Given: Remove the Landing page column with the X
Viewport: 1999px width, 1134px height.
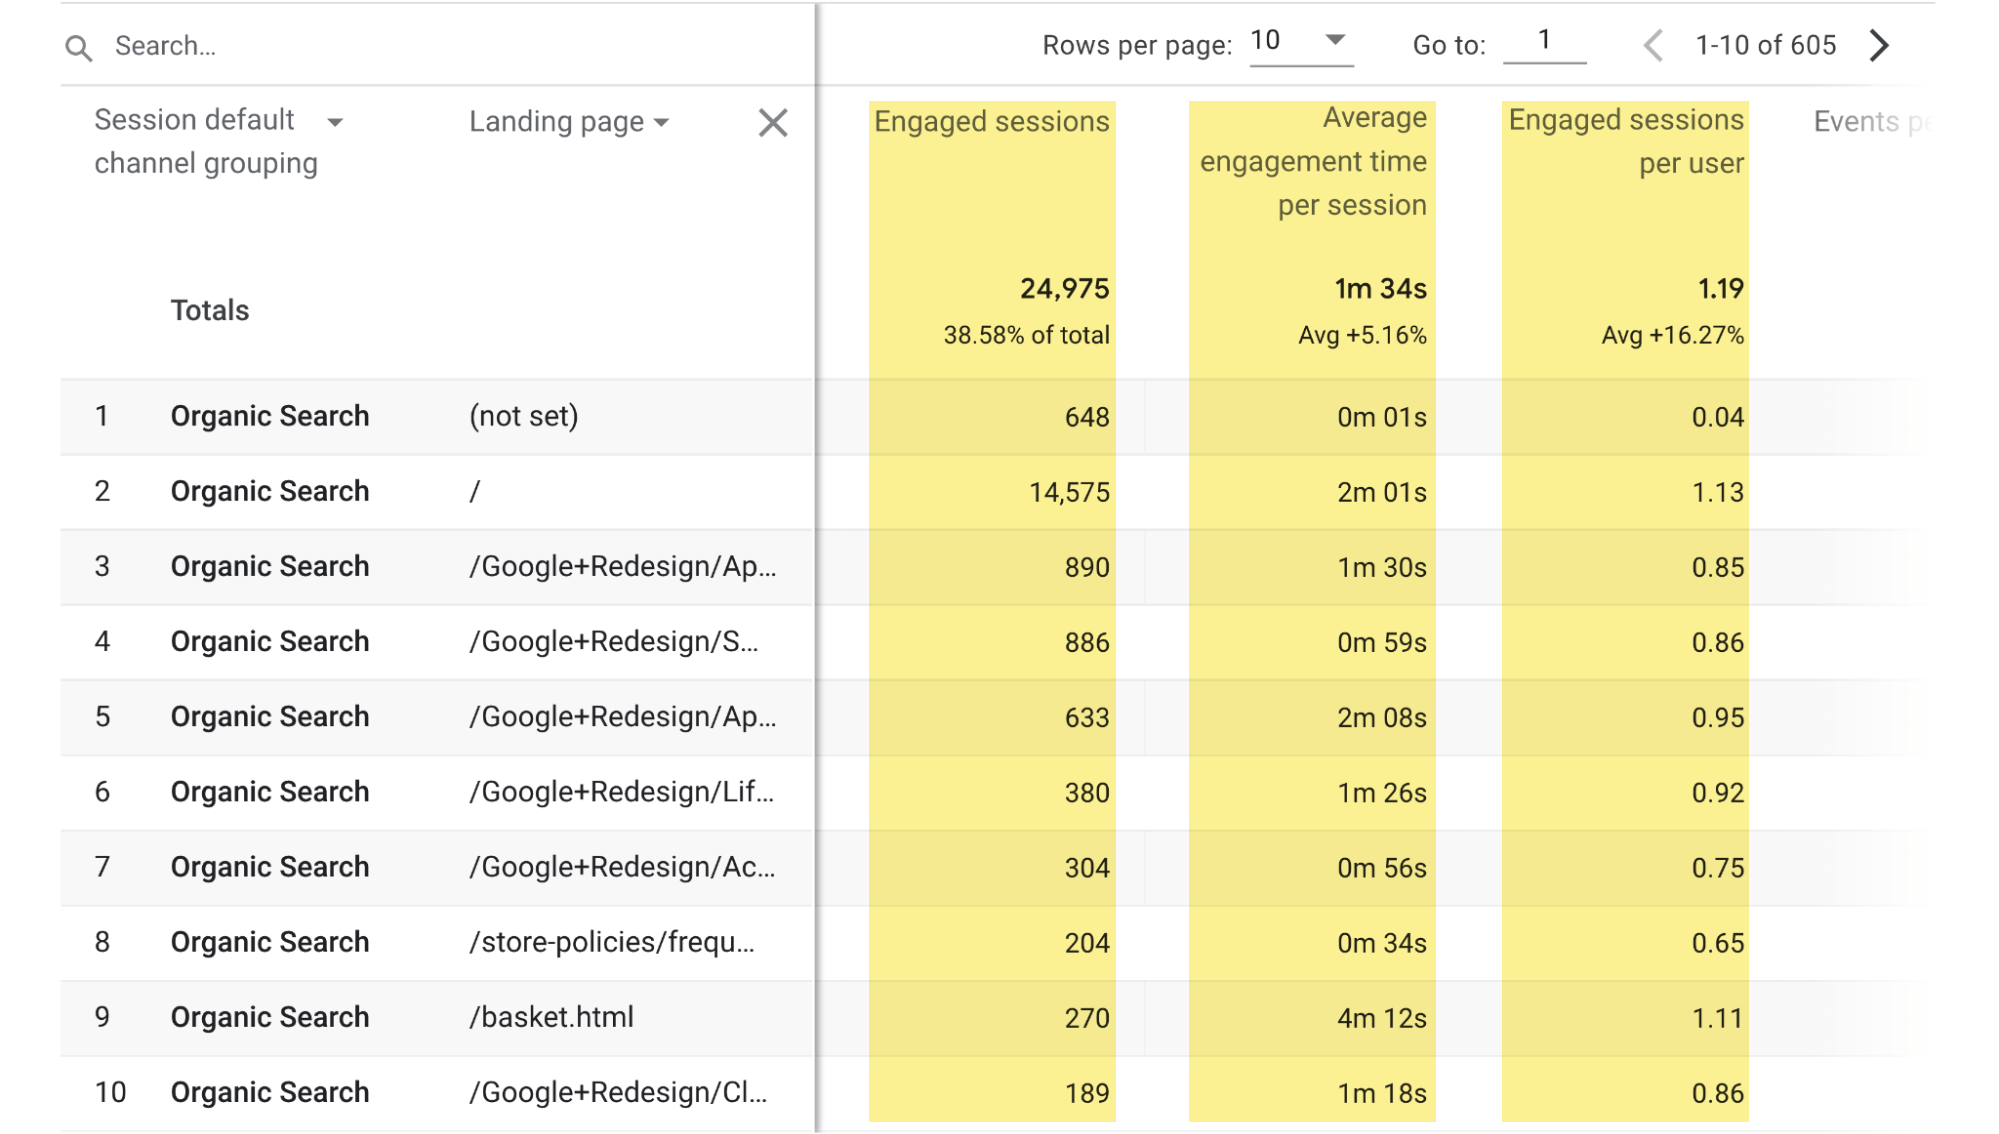Looking at the screenshot, I should pos(773,123).
